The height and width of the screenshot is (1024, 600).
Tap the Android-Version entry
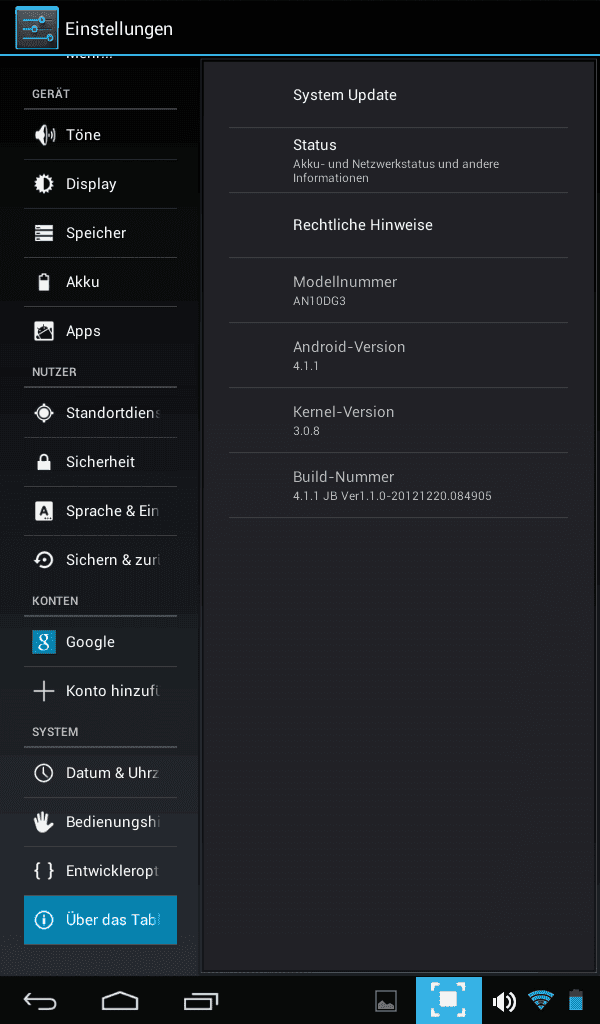(398, 355)
